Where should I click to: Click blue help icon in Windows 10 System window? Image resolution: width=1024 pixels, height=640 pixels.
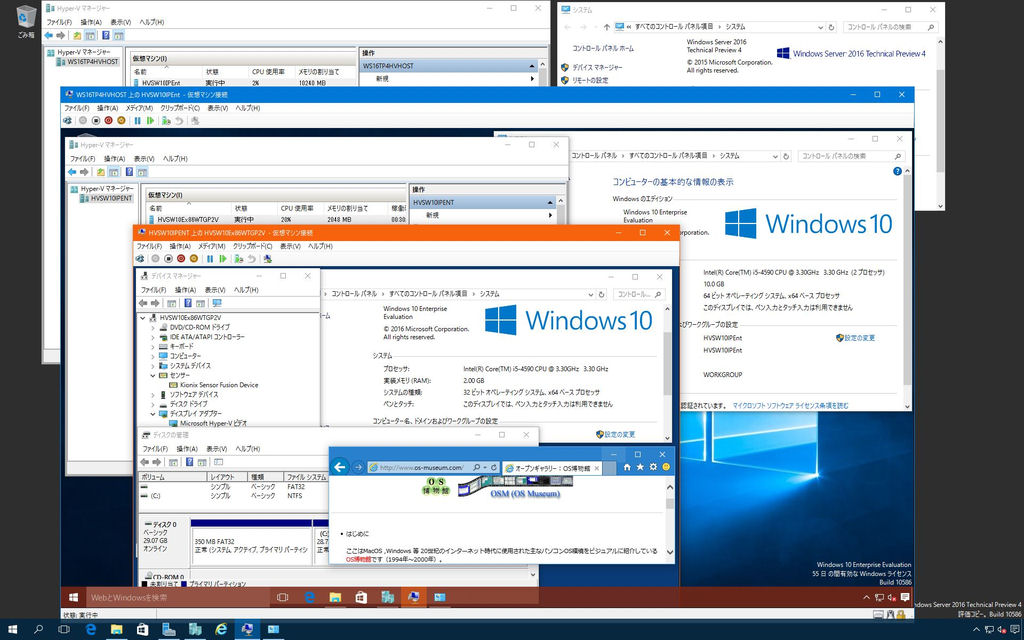(897, 171)
